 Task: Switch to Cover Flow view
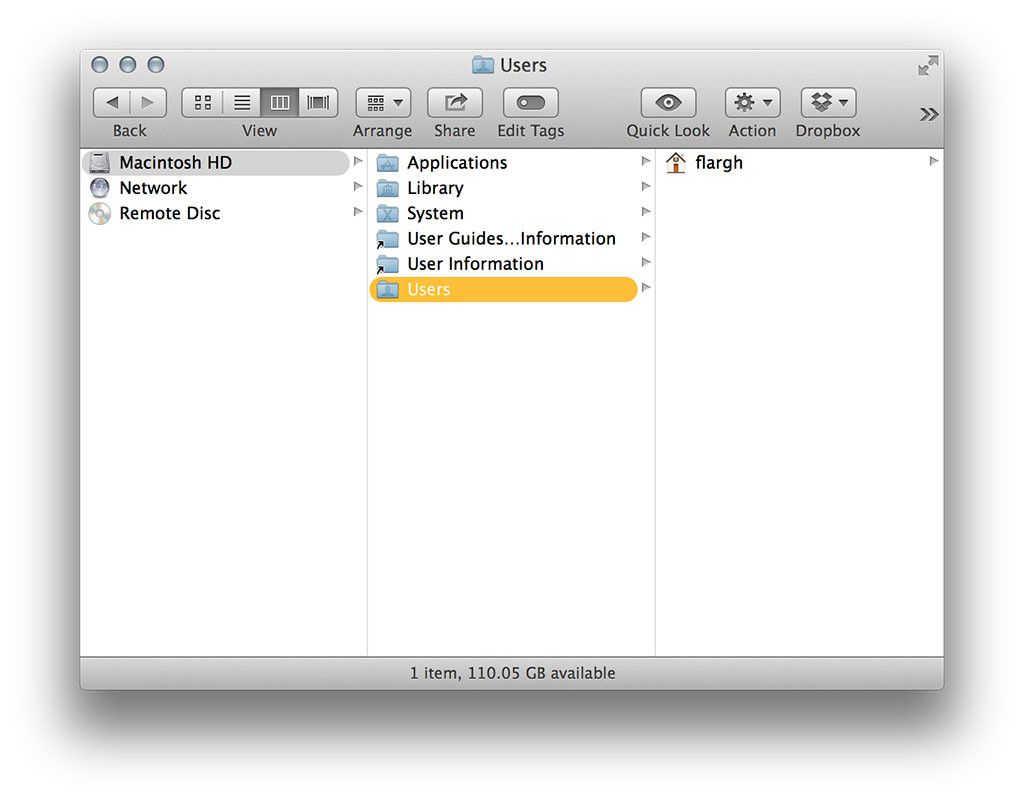[318, 102]
